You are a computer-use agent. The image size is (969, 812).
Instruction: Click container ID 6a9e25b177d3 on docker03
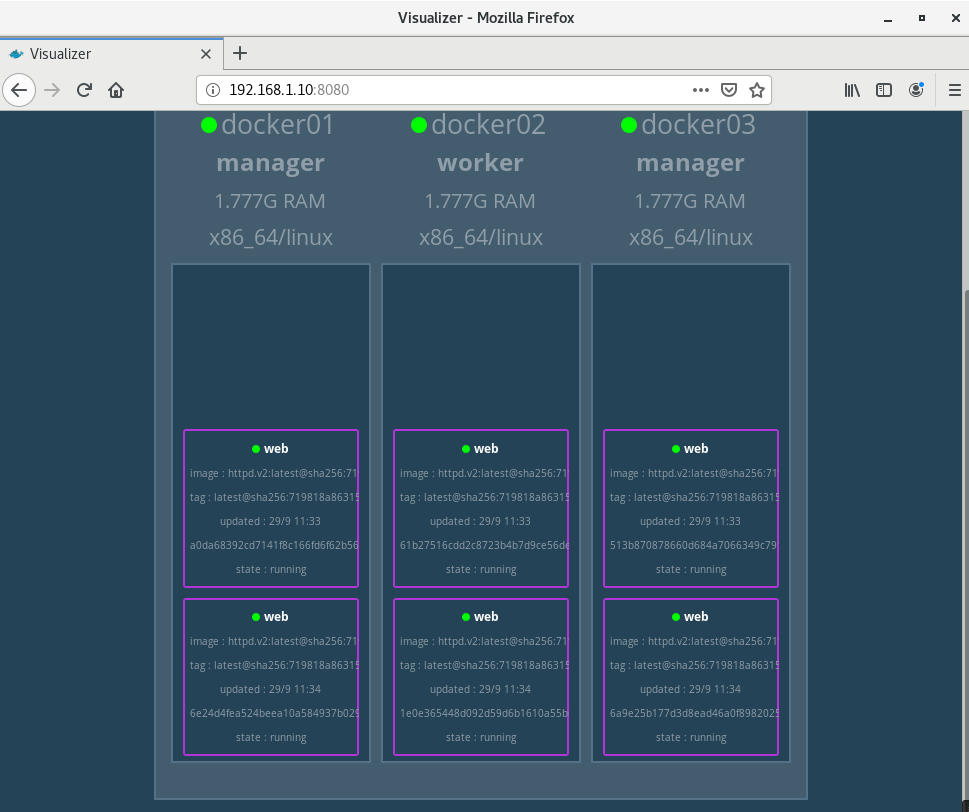[x=693, y=713]
